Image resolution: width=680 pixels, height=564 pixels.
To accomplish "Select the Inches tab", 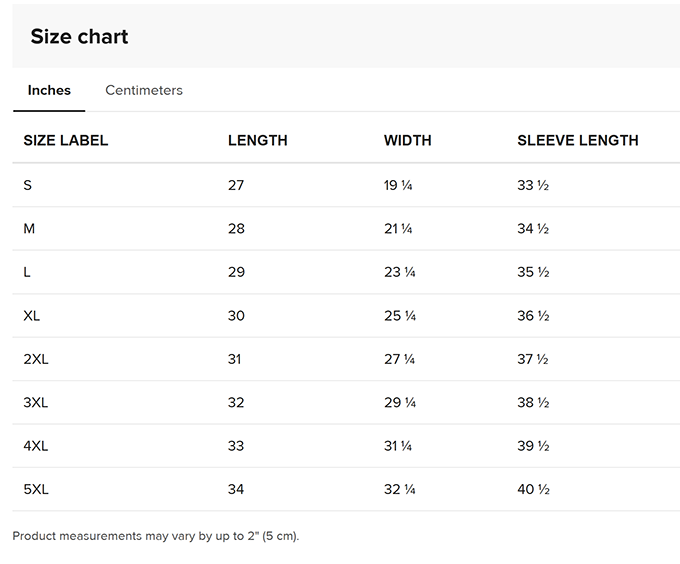I will (x=49, y=90).
